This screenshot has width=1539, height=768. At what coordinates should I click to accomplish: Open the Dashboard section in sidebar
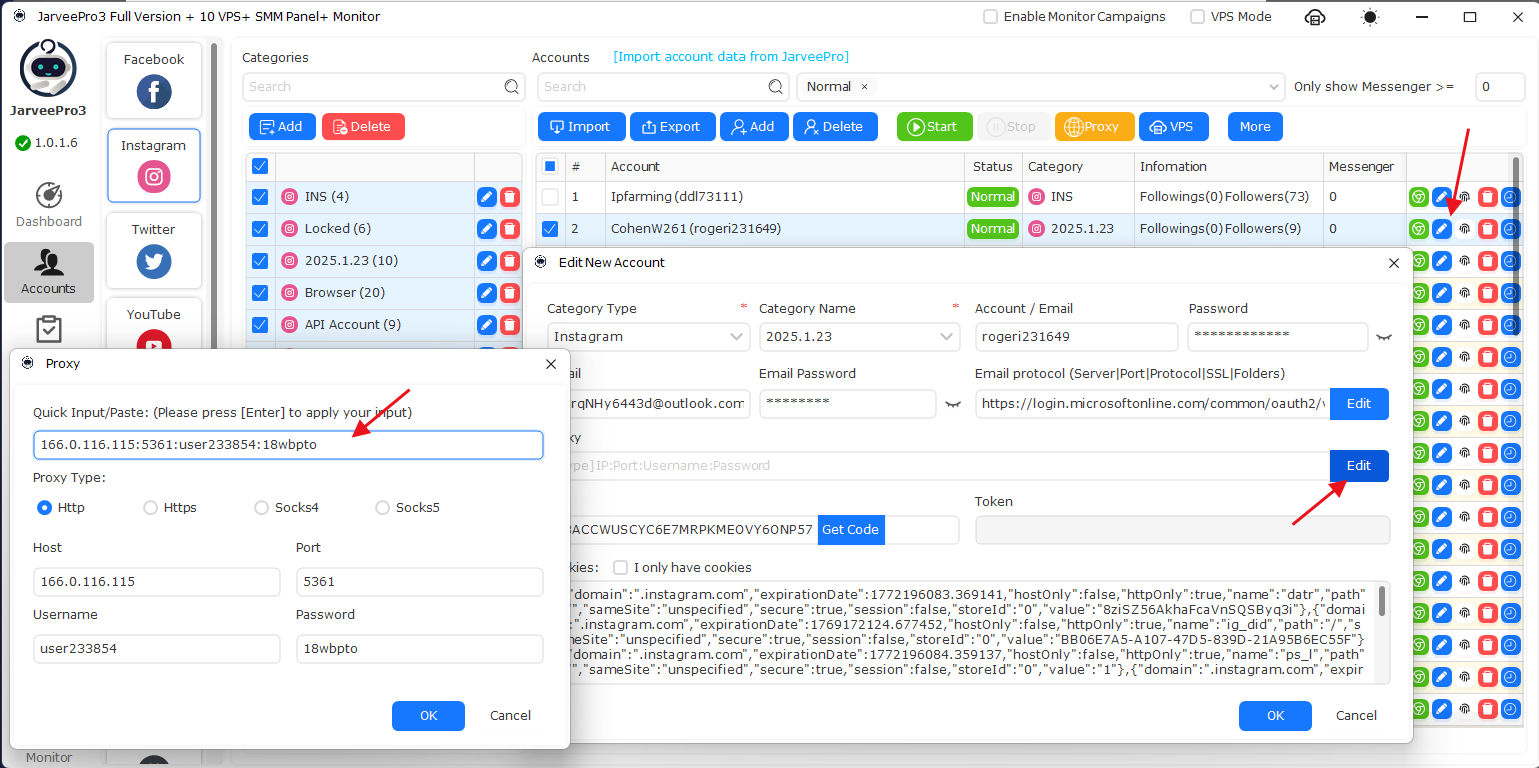coord(49,205)
